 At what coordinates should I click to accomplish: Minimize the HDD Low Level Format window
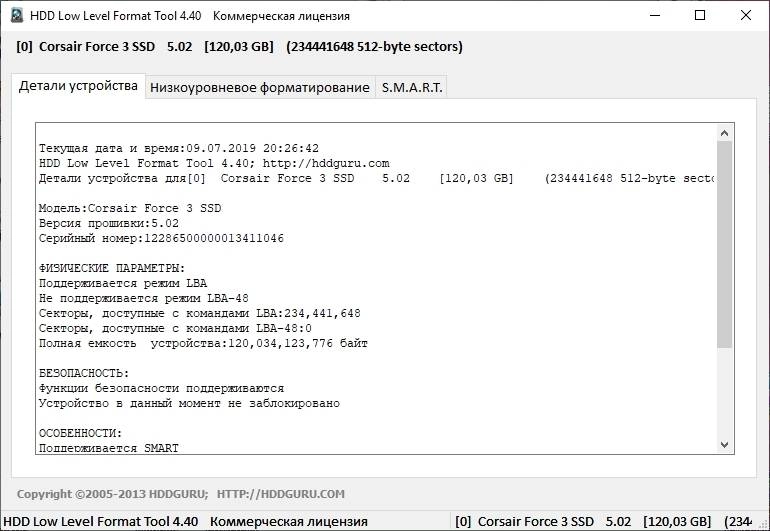click(x=655, y=16)
